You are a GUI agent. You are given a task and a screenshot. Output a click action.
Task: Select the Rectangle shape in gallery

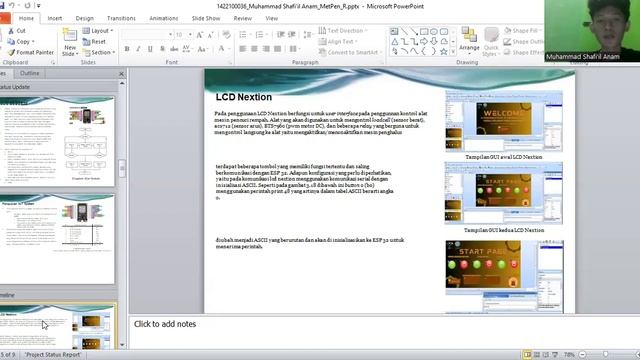click(x=424, y=31)
